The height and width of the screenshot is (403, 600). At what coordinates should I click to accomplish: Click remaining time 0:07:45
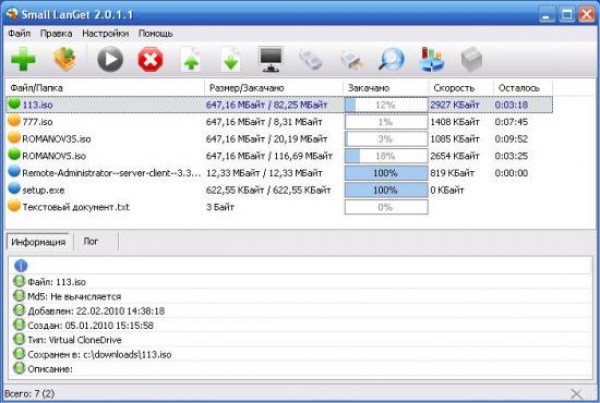pos(511,122)
